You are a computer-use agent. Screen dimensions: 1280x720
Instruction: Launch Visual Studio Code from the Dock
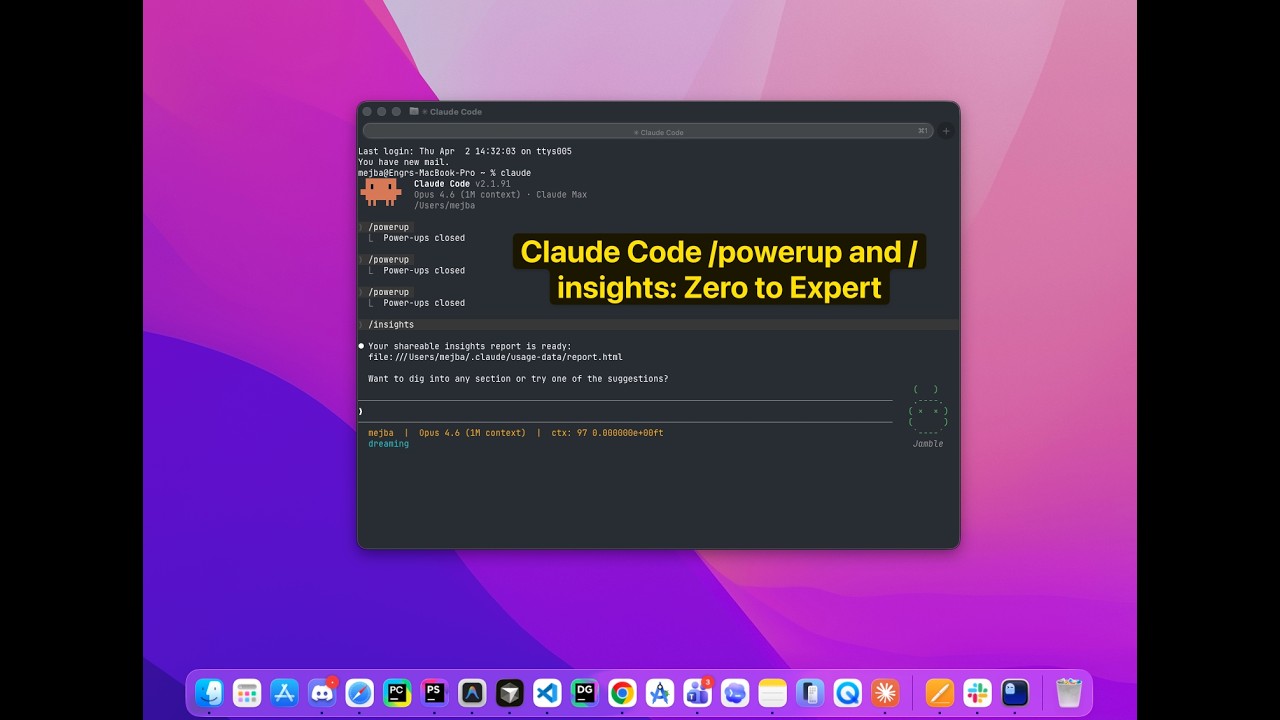point(547,692)
